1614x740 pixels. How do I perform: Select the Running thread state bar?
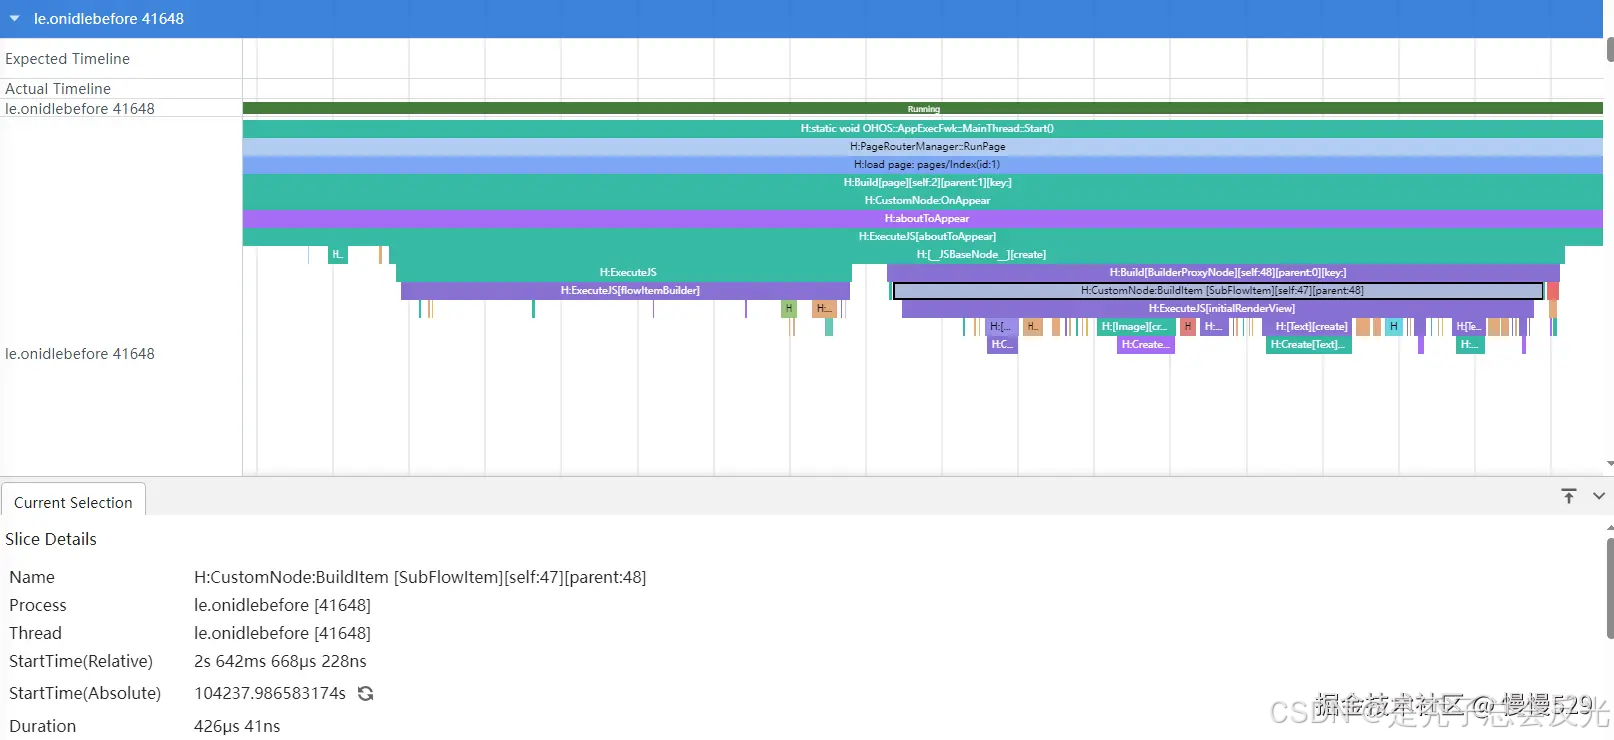point(922,108)
